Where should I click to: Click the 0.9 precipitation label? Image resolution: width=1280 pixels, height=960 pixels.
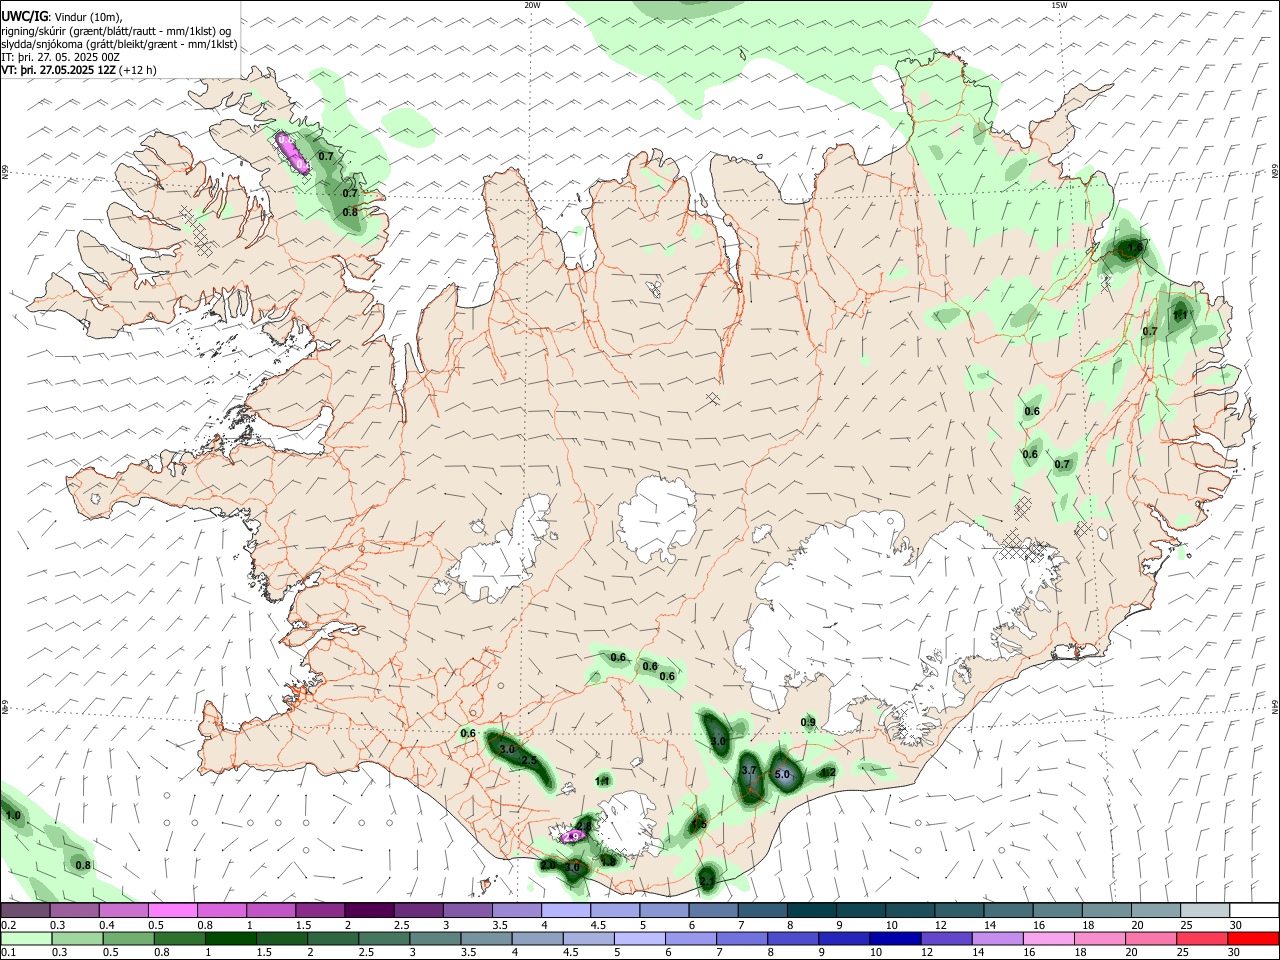[x=808, y=722]
